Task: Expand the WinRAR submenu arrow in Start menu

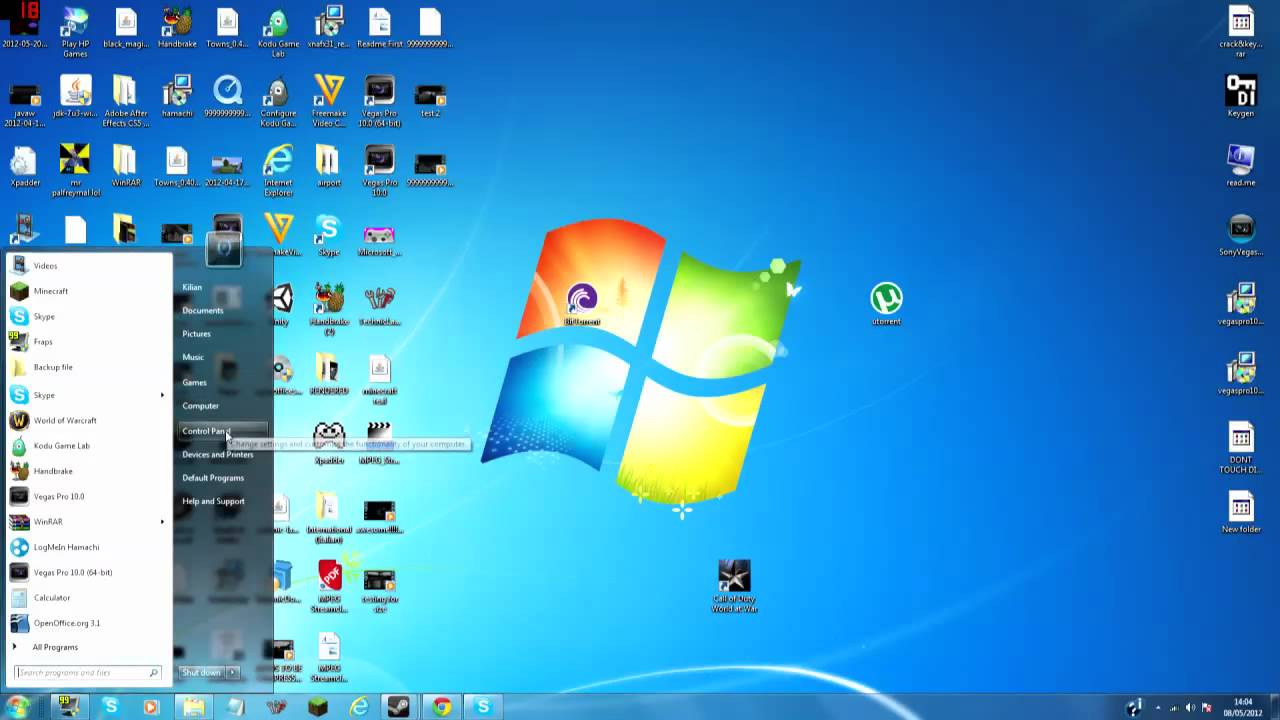Action: [162, 521]
